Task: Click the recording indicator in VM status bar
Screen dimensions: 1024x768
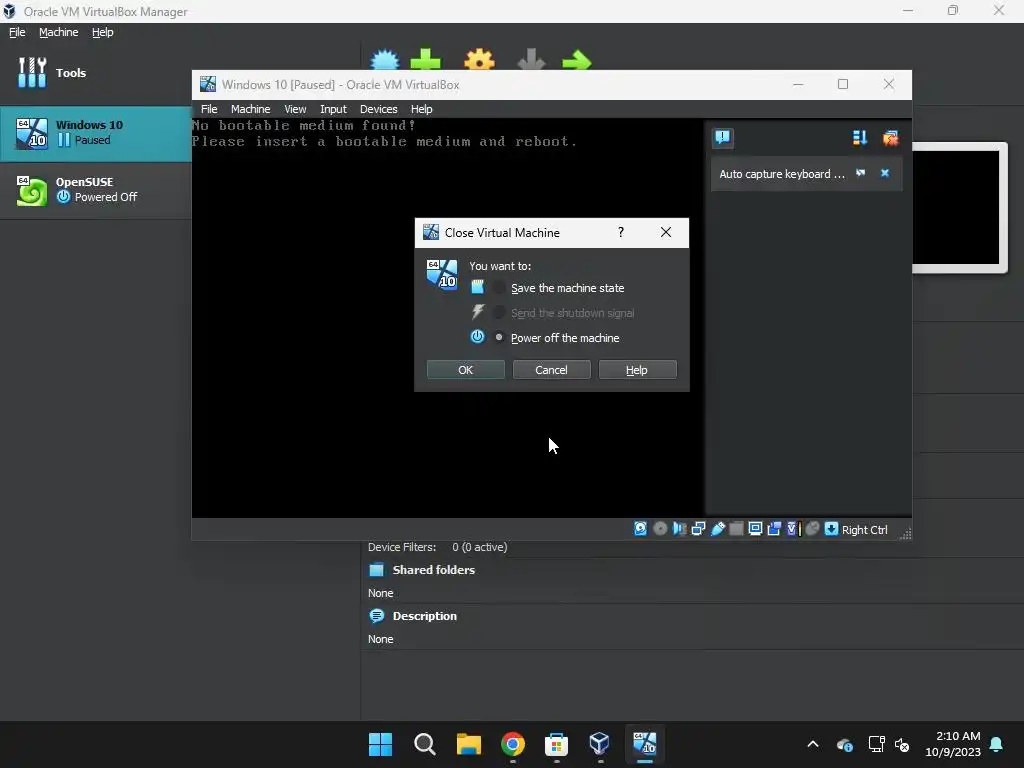Action: [x=774, y=529]
